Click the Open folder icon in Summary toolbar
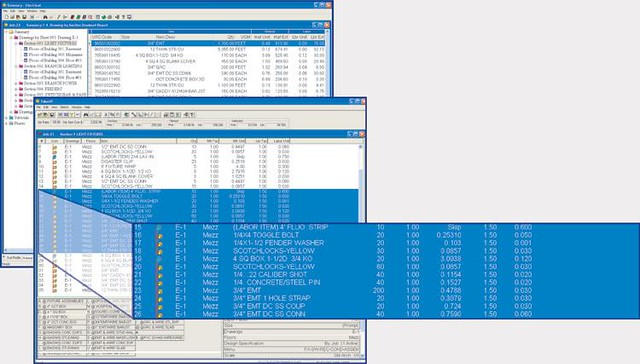This screenshot has width=640, height=364. click(x=12, y=17)
